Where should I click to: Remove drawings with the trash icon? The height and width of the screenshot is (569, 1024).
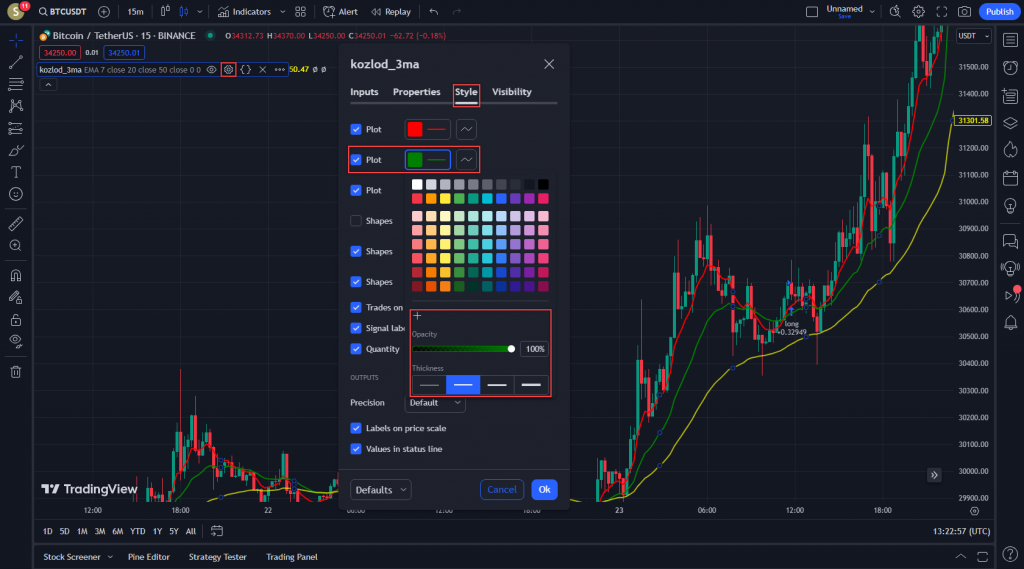16,372
